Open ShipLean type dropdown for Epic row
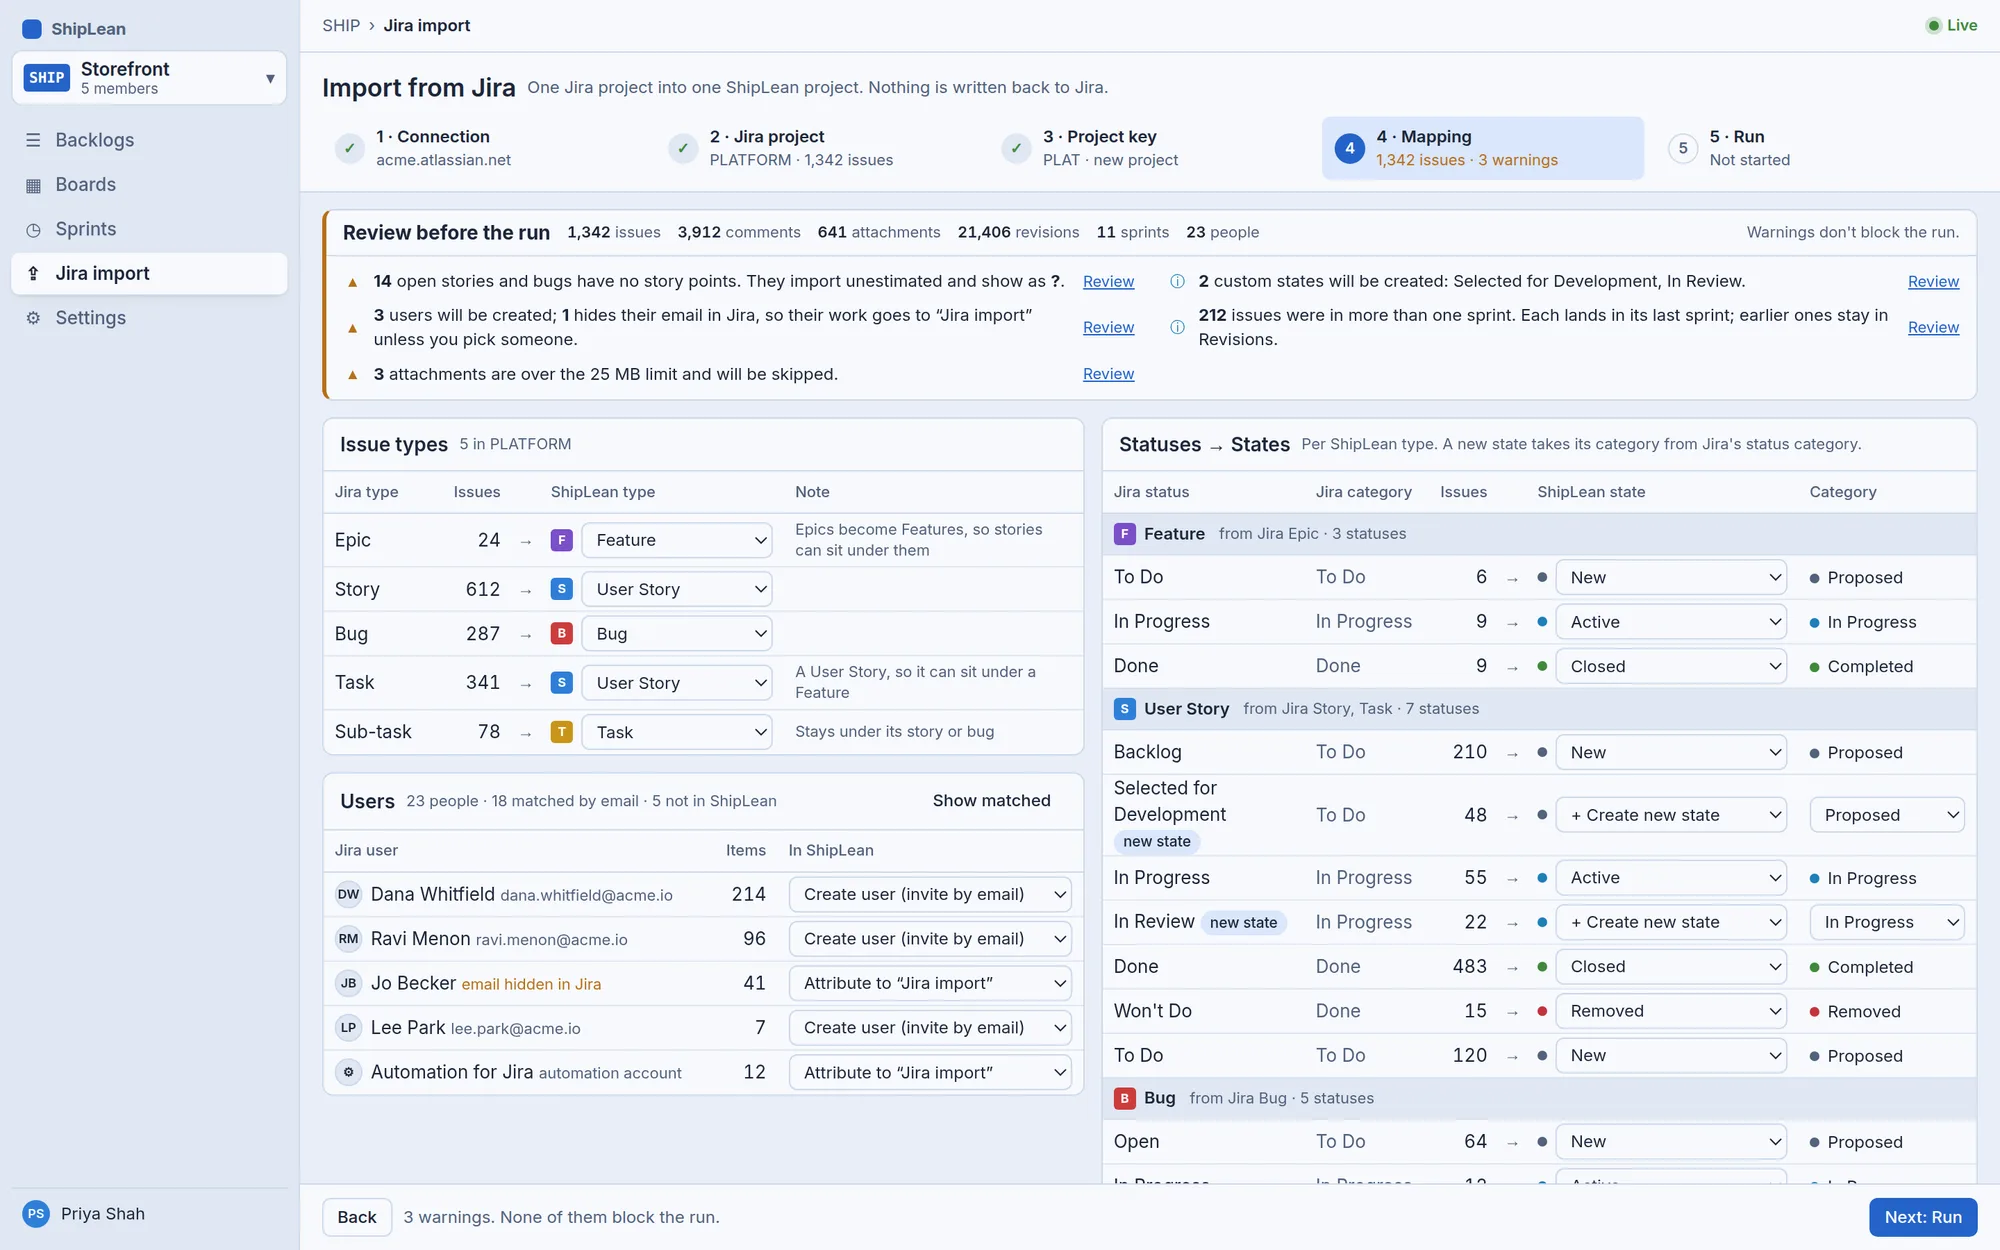 click(x=677, y=541)
